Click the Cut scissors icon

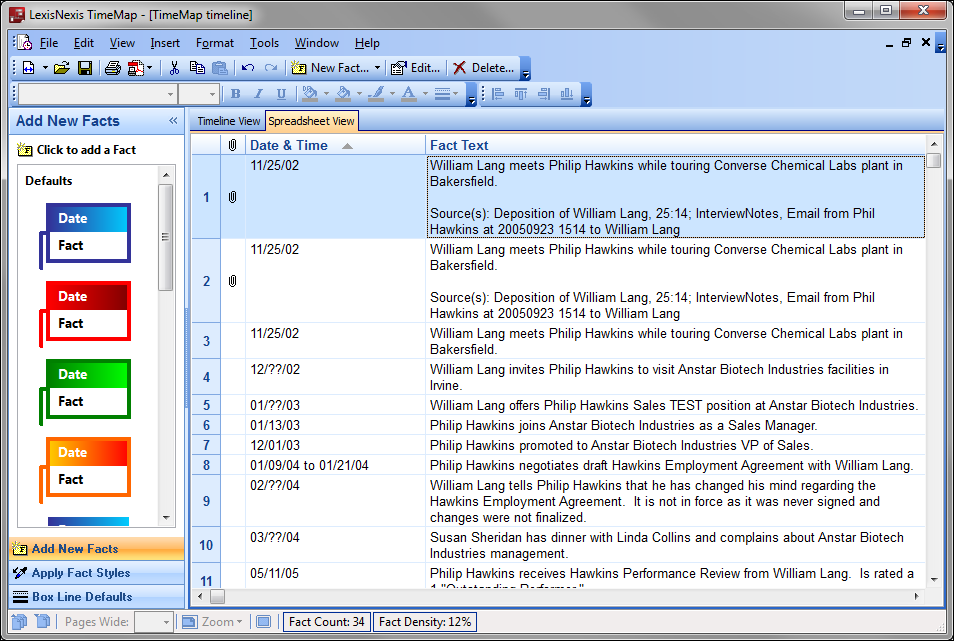click(175, 68)
